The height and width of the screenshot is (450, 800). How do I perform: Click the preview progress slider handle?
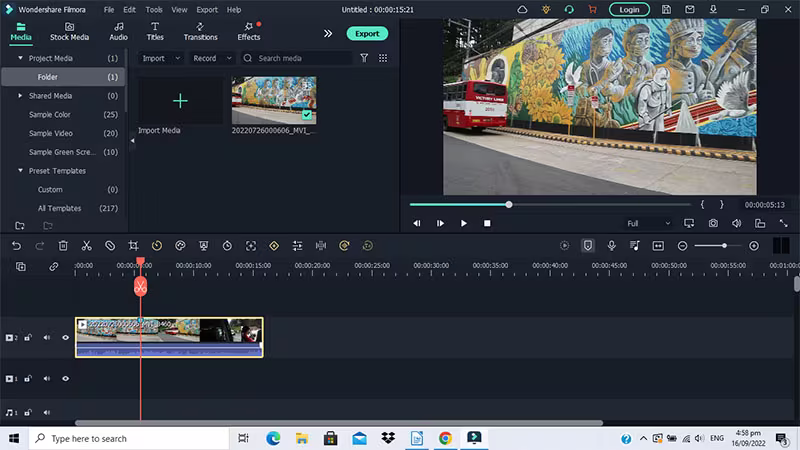coord(509,205)
